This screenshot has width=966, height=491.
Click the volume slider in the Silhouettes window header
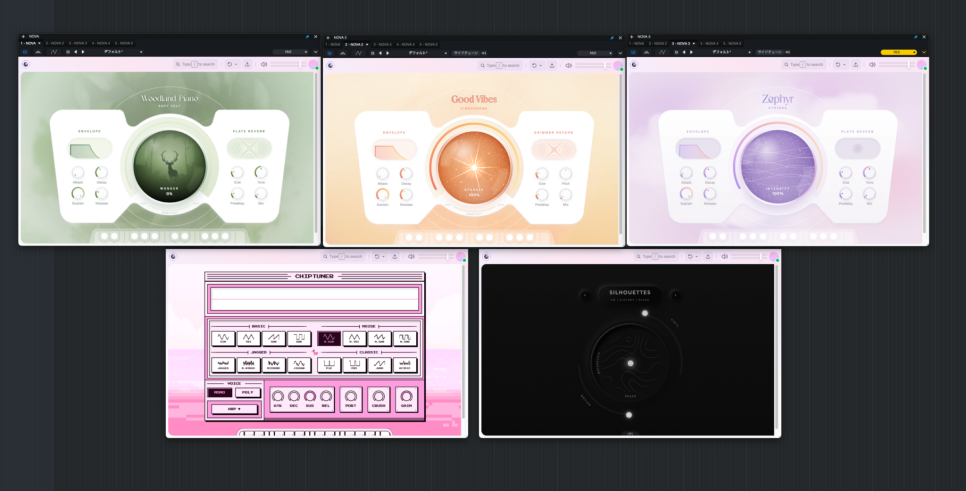(748, 256)
